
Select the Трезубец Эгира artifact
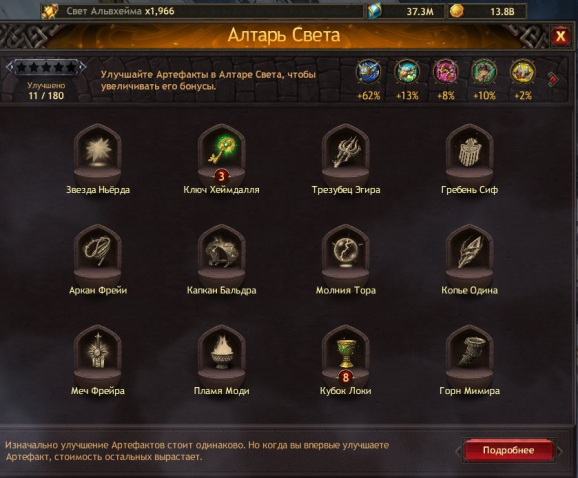345,156
